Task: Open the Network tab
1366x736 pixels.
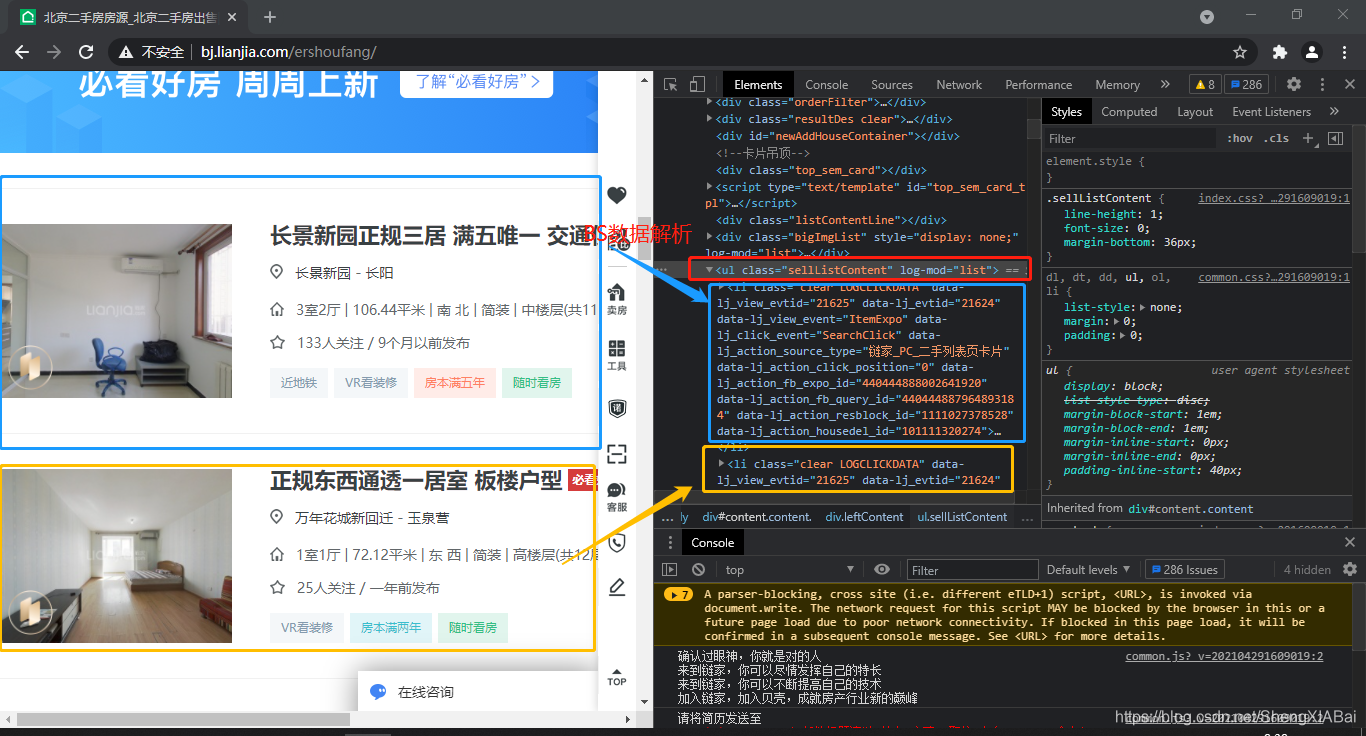Action: (x=959, y=85)
